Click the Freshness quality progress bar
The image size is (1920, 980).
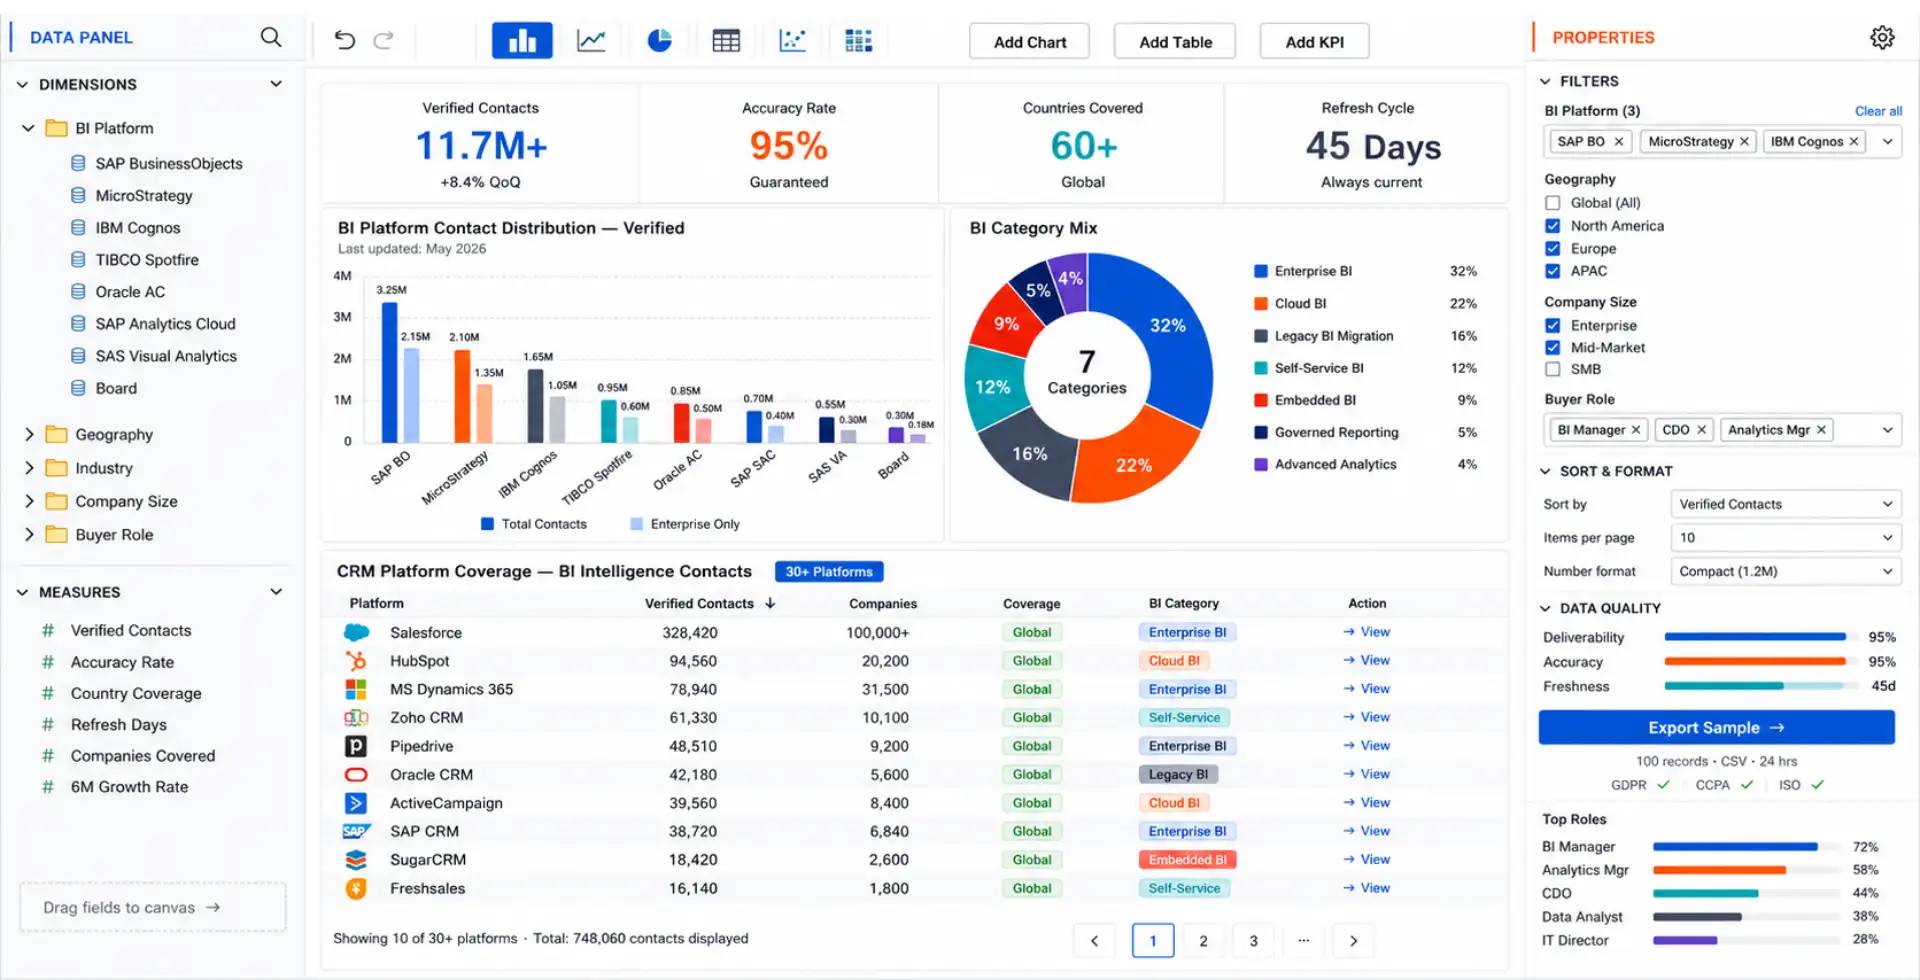[1755, 686]
